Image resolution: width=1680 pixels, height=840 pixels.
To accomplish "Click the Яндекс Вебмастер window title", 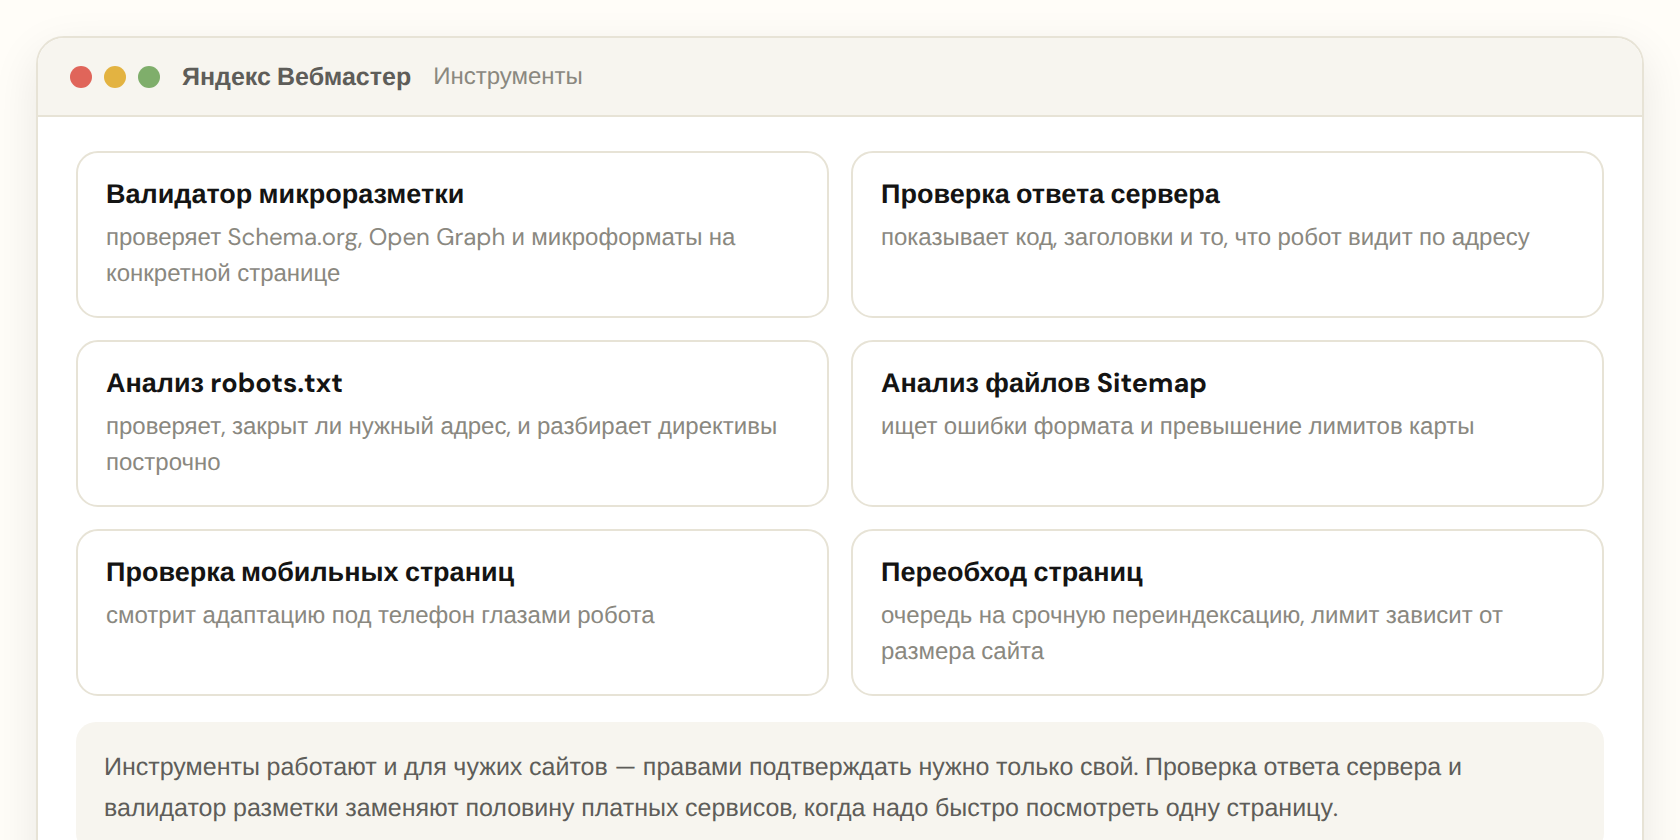I will point(296,77).
